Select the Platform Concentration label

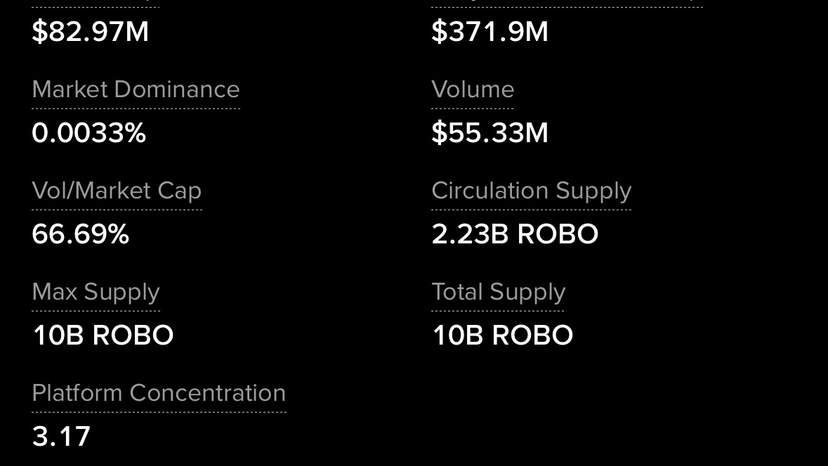[x=158, y=393]
